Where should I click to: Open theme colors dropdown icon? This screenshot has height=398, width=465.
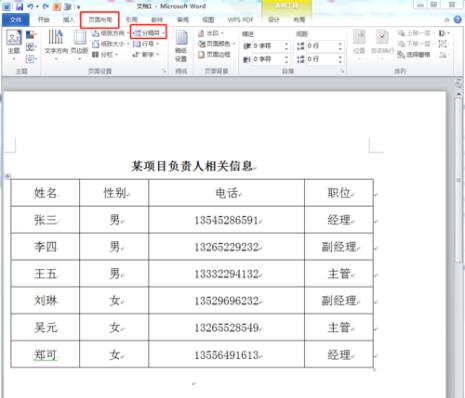tap(31, 34)
